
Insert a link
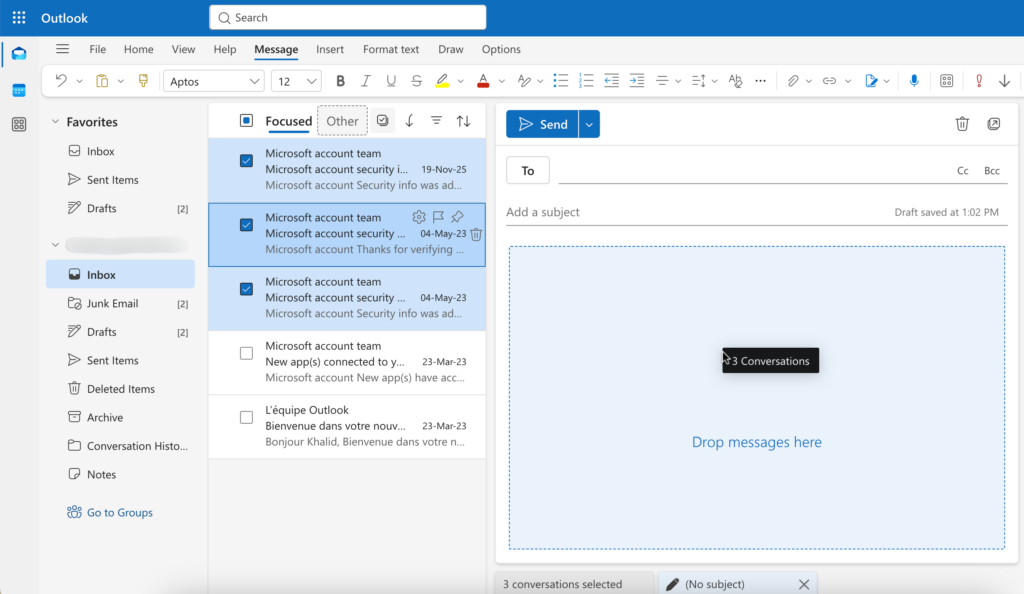pyautogui.click(x=829, y=81)
